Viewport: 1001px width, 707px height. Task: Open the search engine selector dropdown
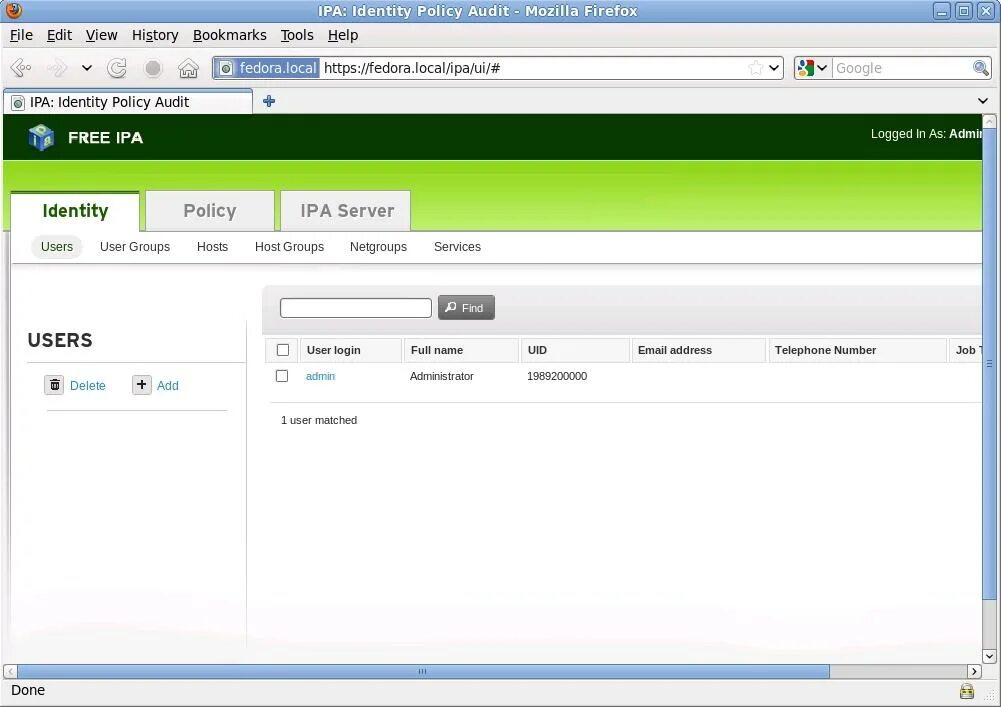tap(813, 68)
